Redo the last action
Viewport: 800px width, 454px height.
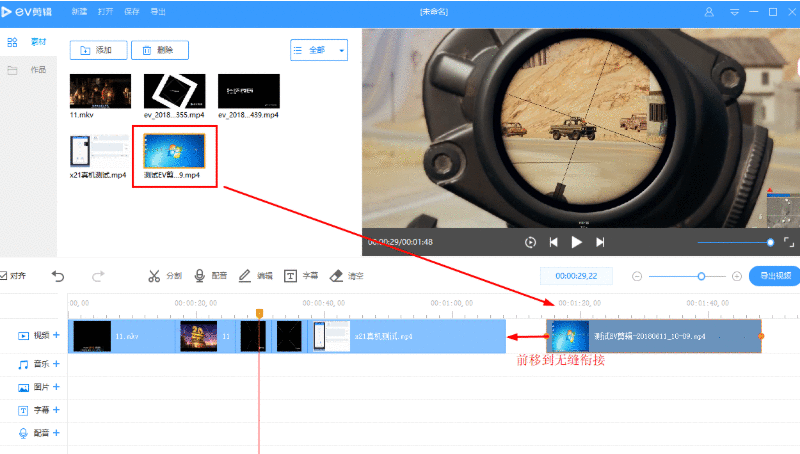click(x=98, y=276)
